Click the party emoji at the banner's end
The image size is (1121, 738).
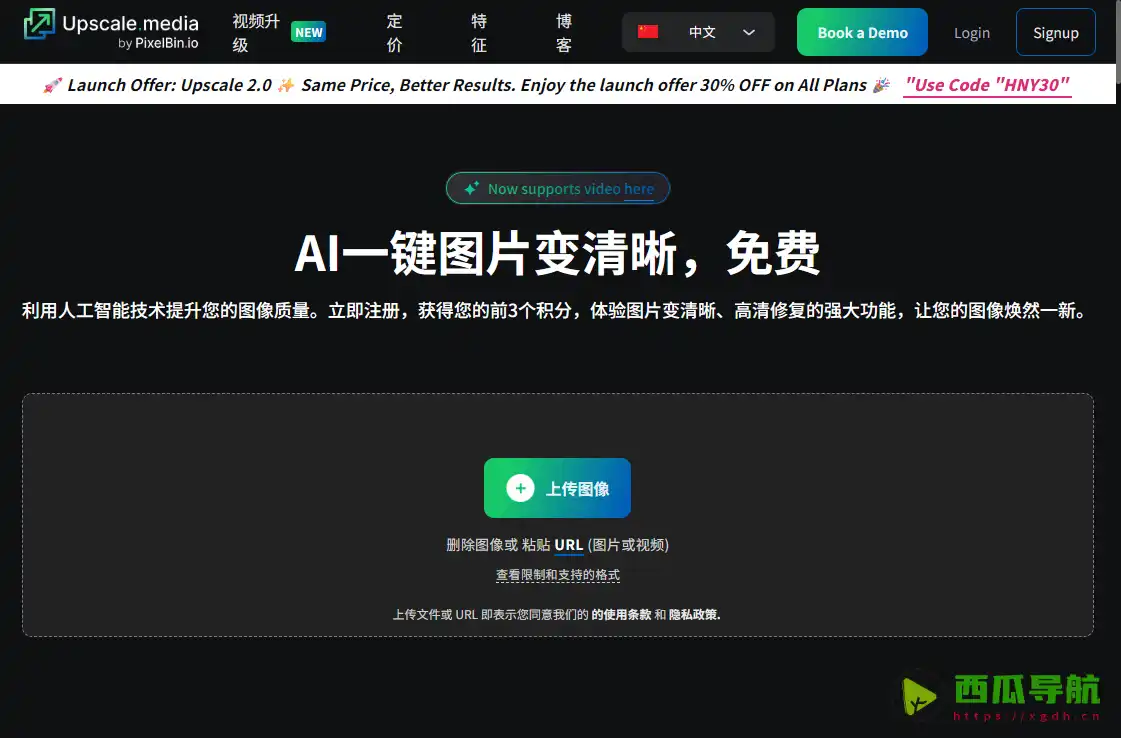tap(879, 84)
